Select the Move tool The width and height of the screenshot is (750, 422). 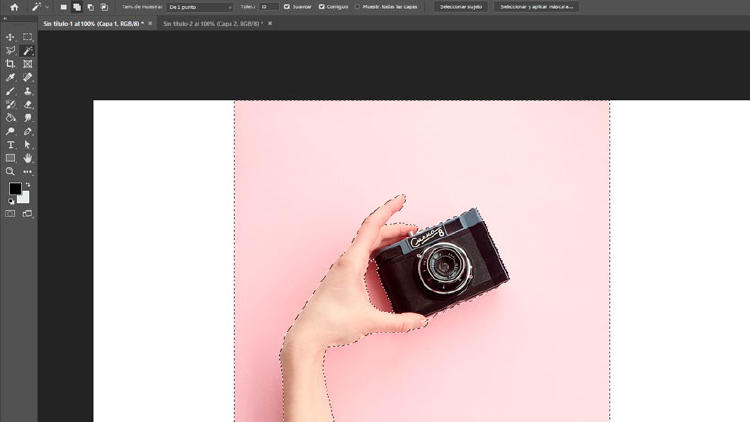tap(11, 37)
